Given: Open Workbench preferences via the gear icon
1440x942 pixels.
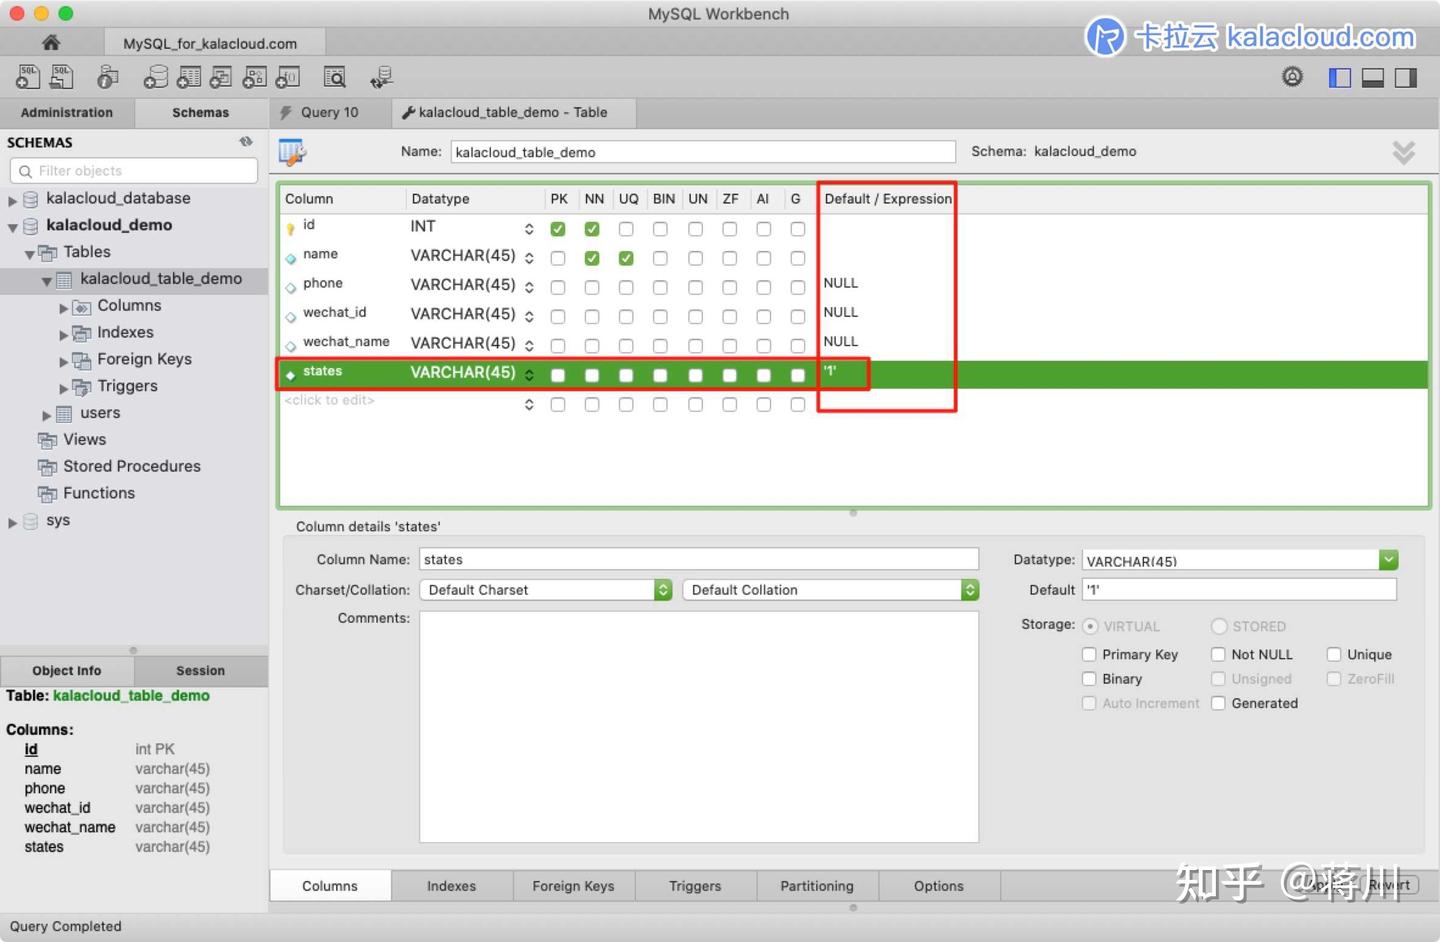Looking at the screenshot, I should click(x=1292, y=76).
